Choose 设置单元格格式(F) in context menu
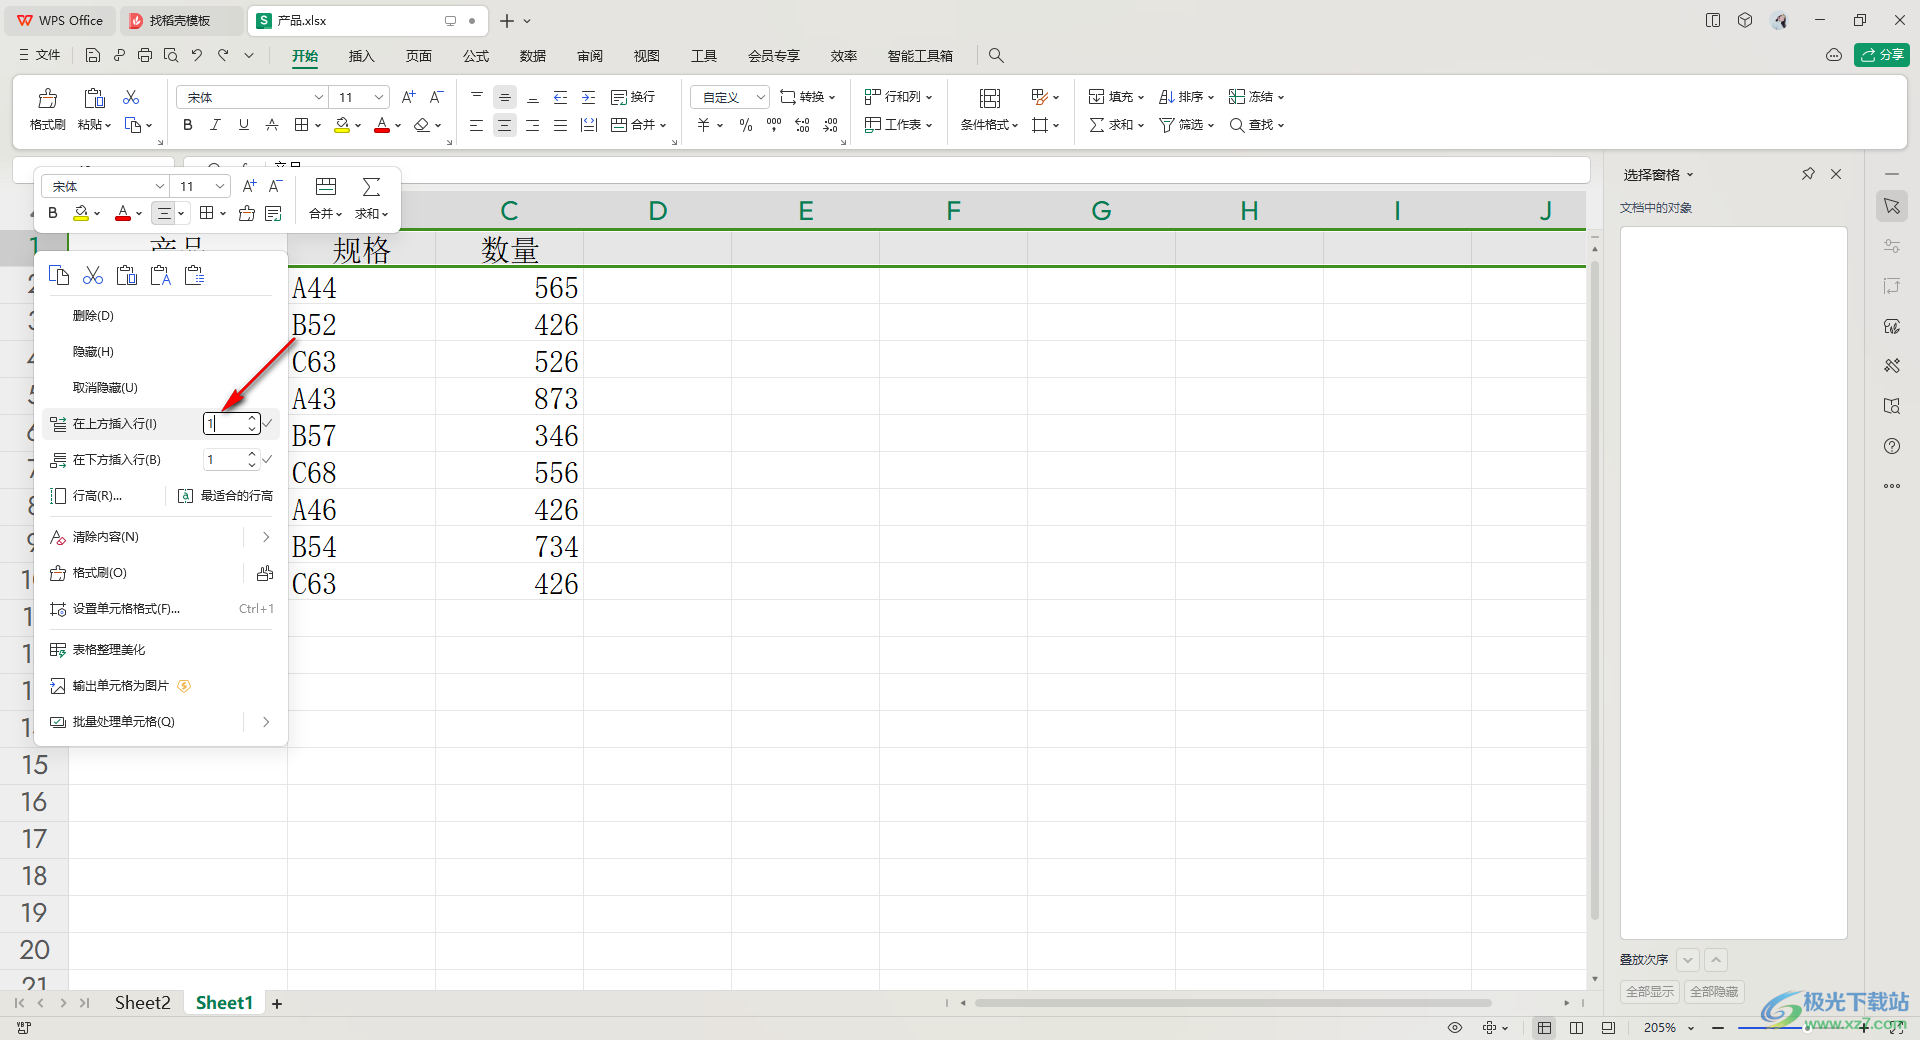This screenshot has height=1040, width=1920. (x=126, y=609)
